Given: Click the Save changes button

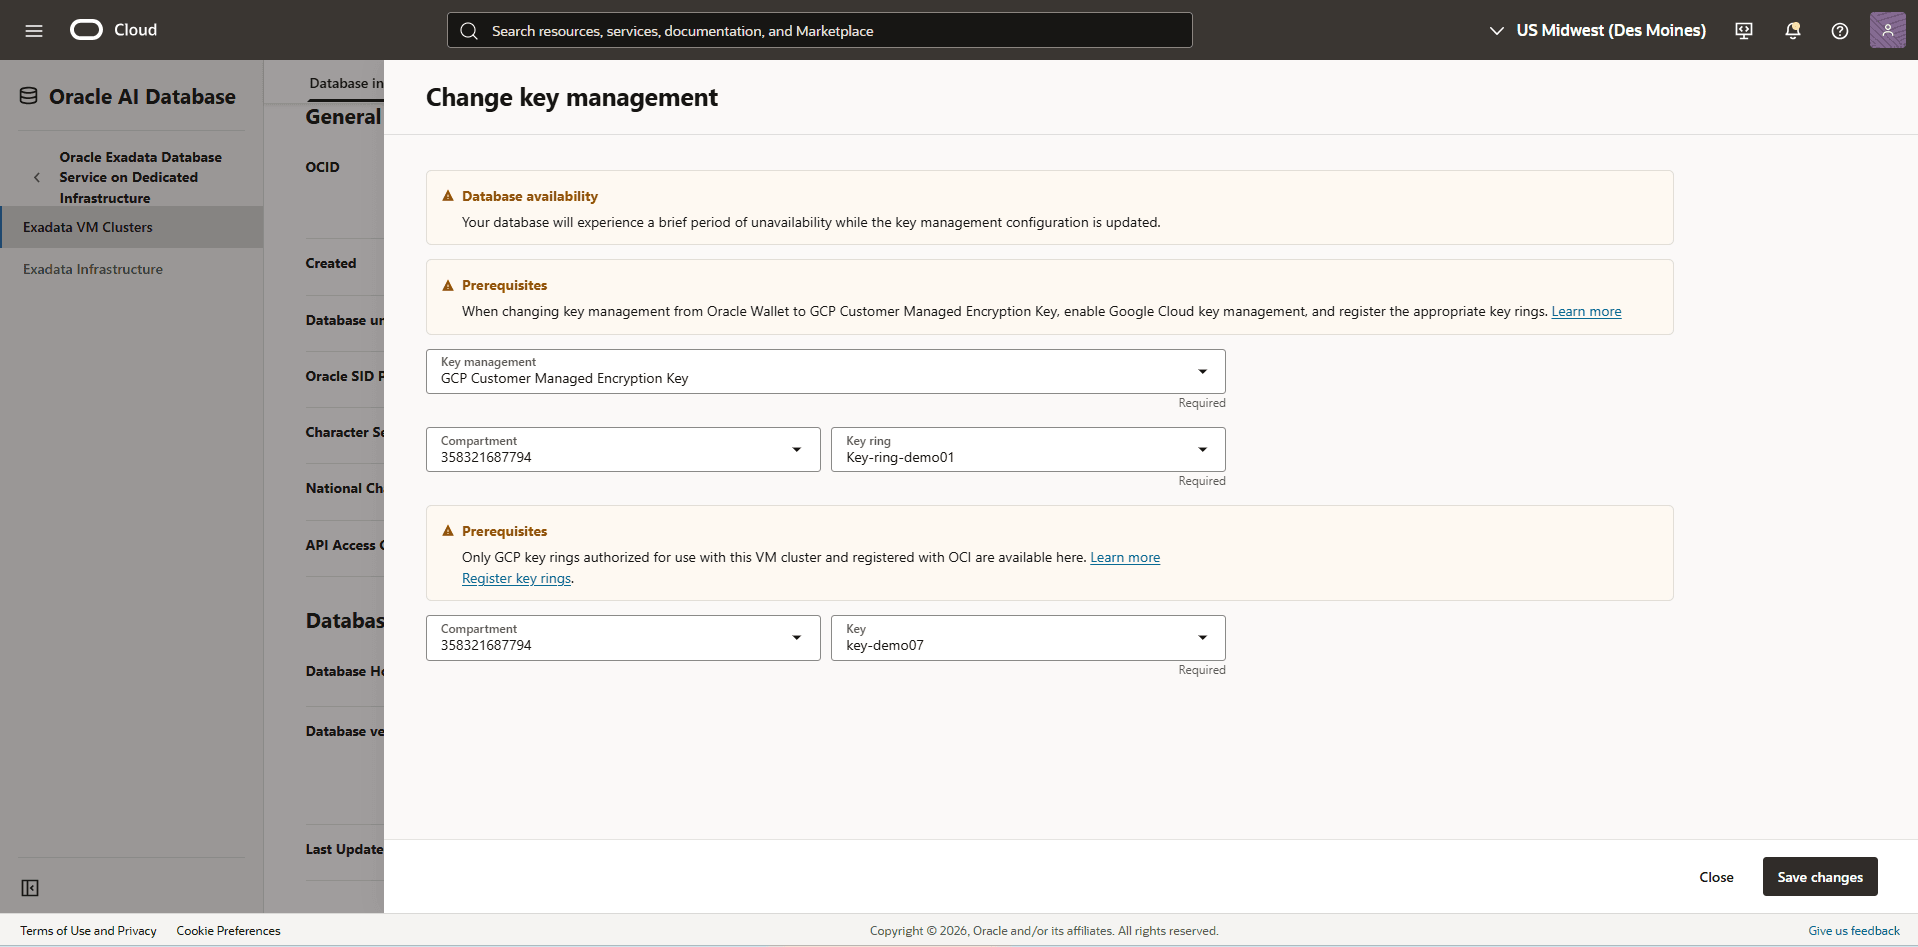Looking at the screenshot, I should (x=1819, y=876).
